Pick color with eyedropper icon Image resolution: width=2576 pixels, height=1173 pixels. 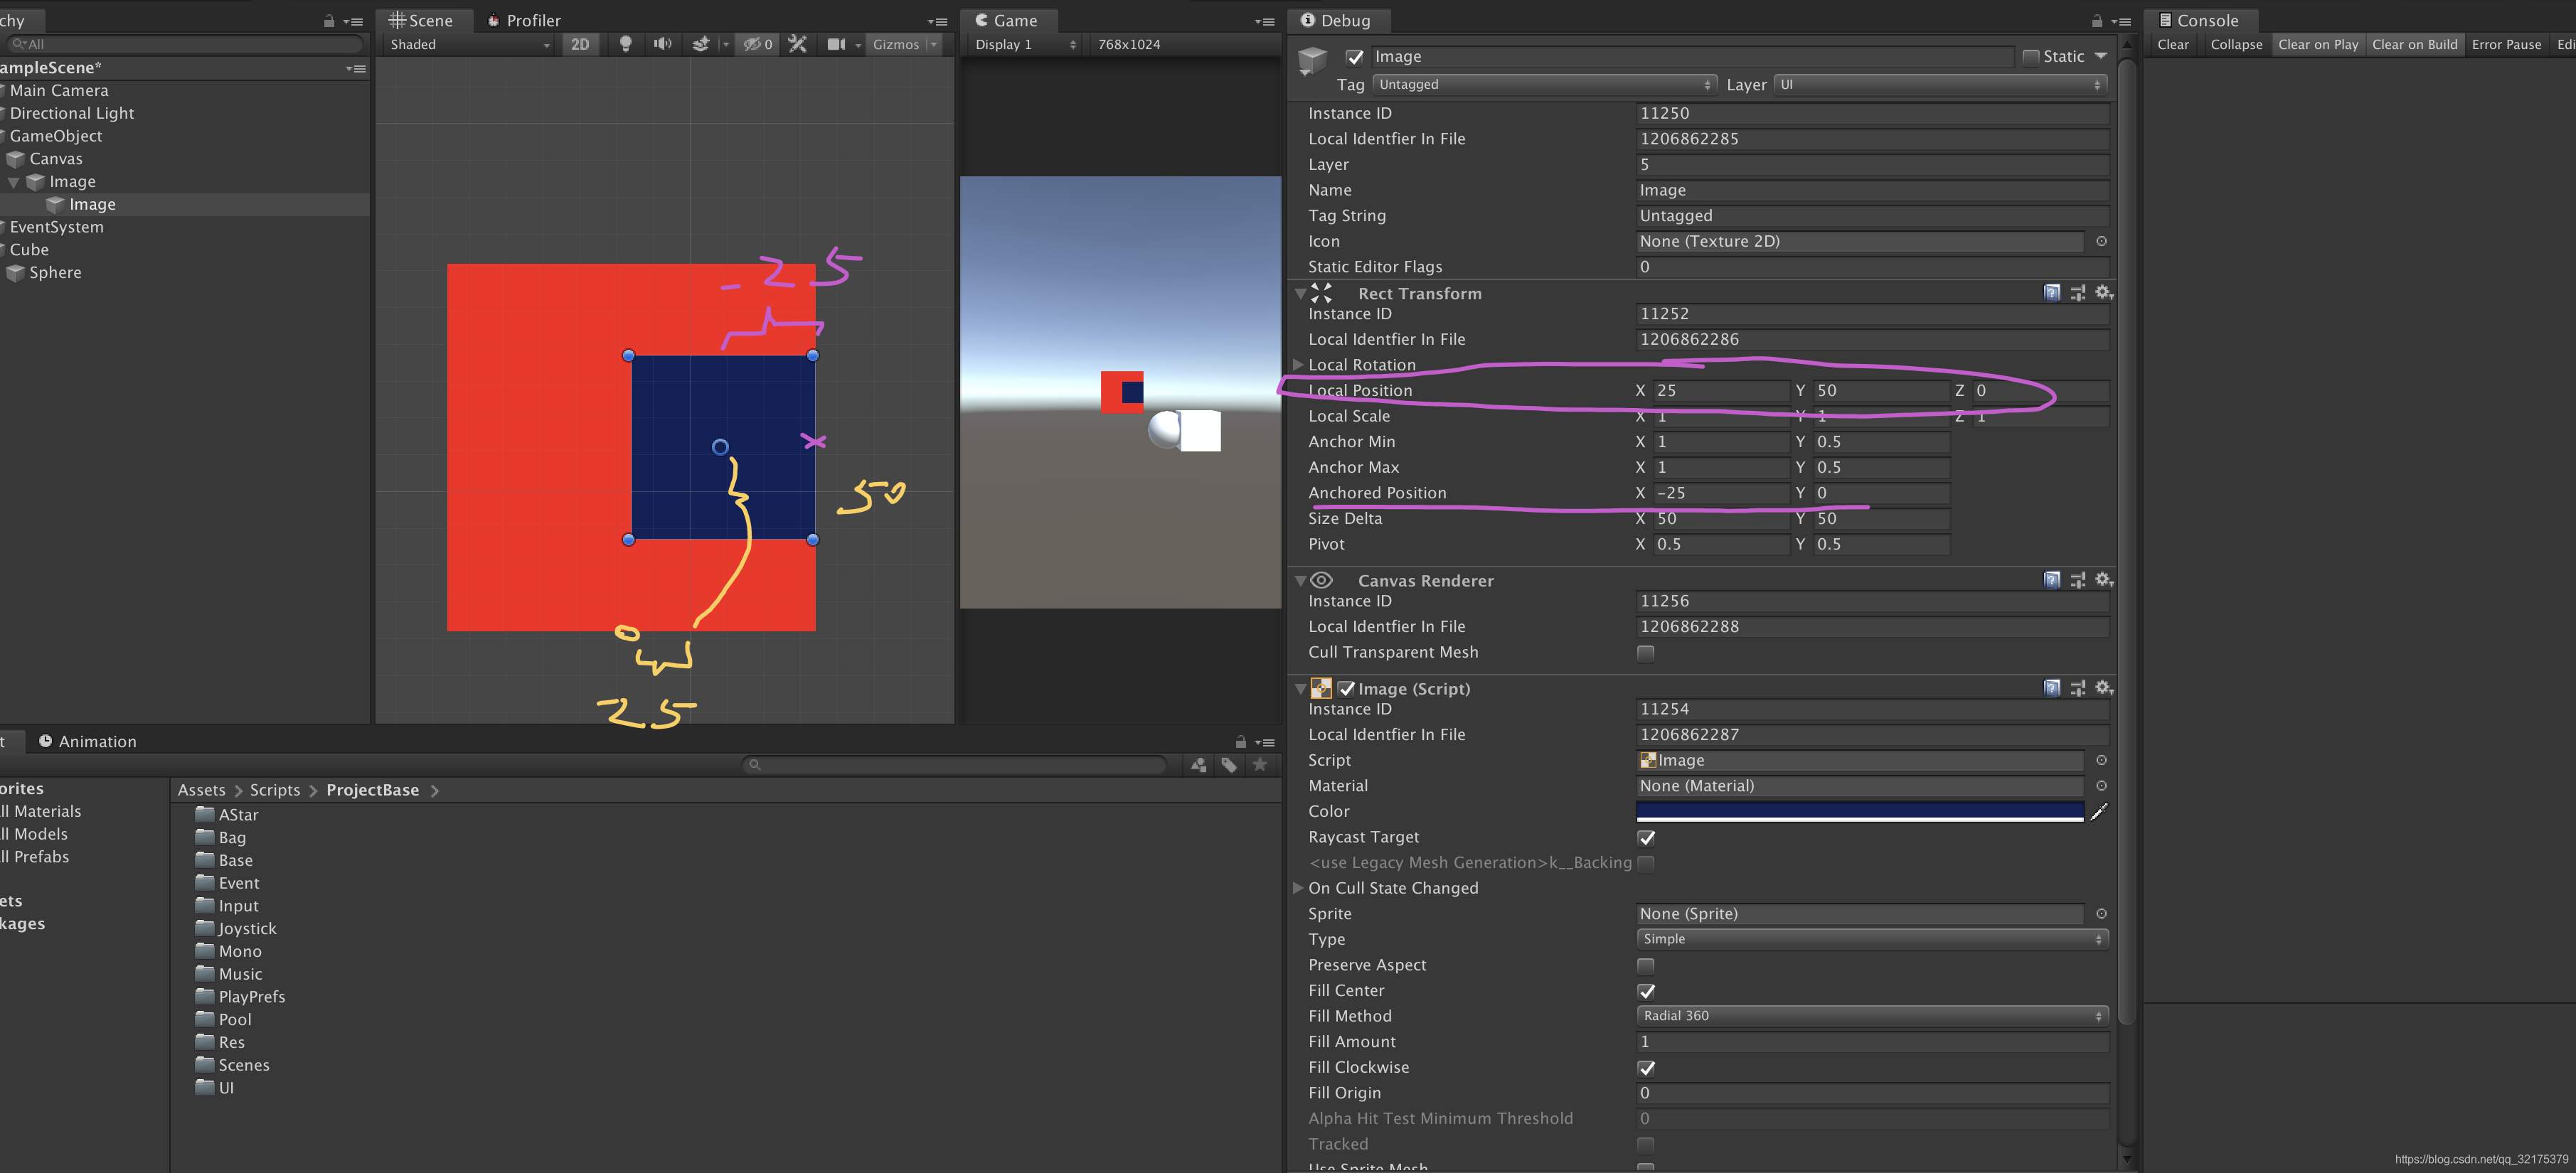pos(2099,812)
